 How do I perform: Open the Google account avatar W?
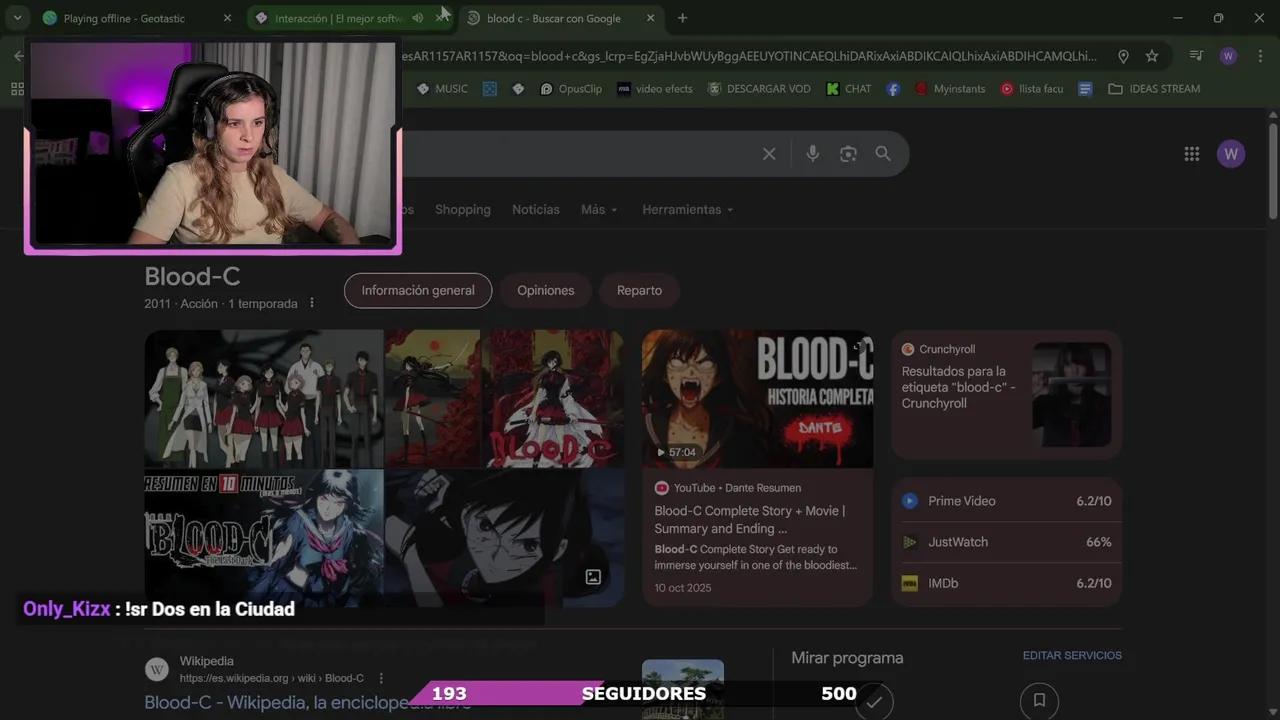(1231, 154)
